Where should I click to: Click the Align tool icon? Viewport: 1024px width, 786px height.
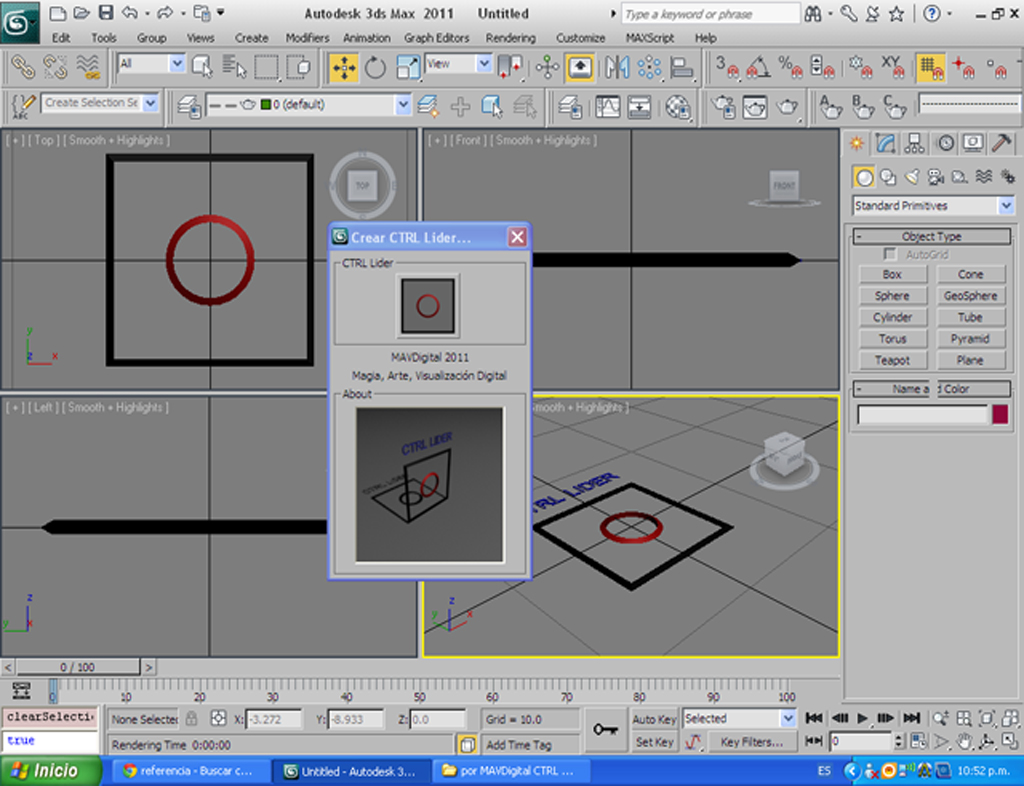681,67
